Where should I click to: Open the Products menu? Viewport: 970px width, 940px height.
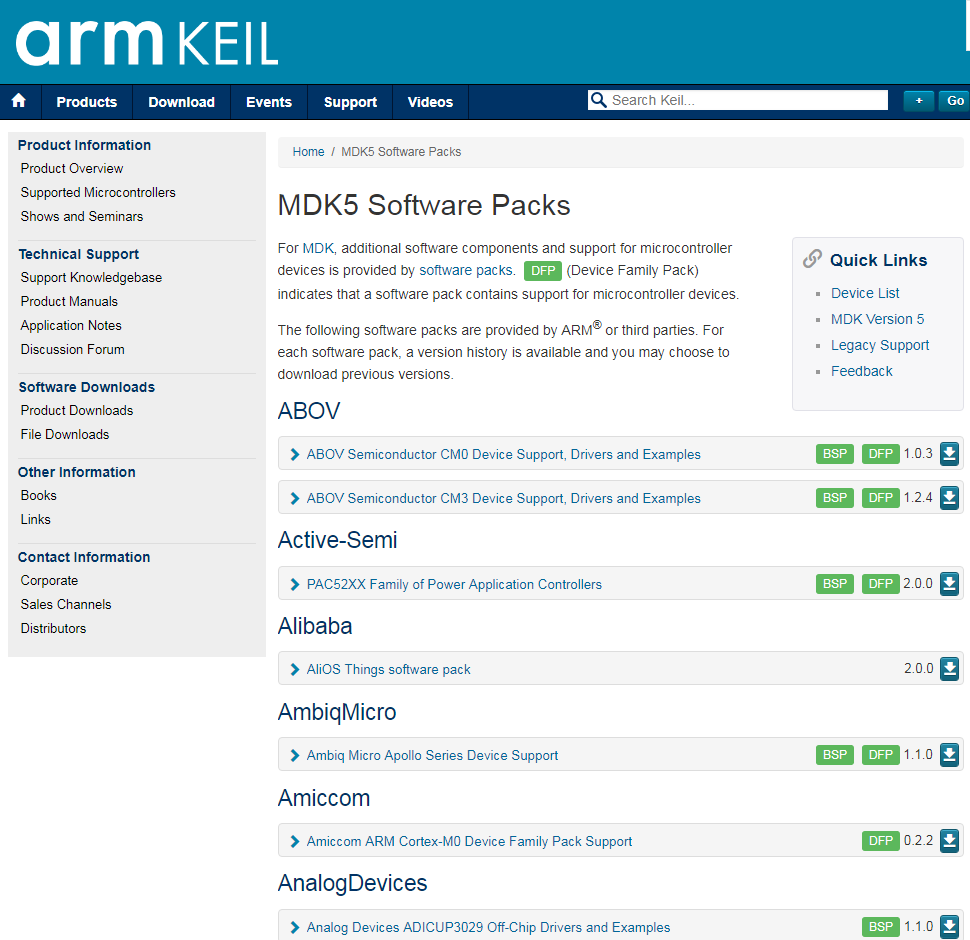[87, 102]
